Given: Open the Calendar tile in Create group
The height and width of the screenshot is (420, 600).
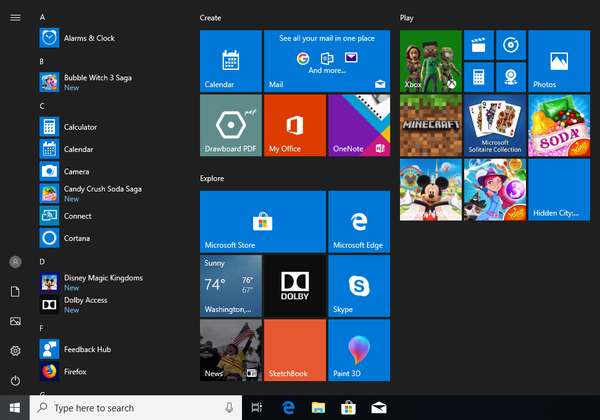Looking at the screenshot, I should tap(231, 61).
